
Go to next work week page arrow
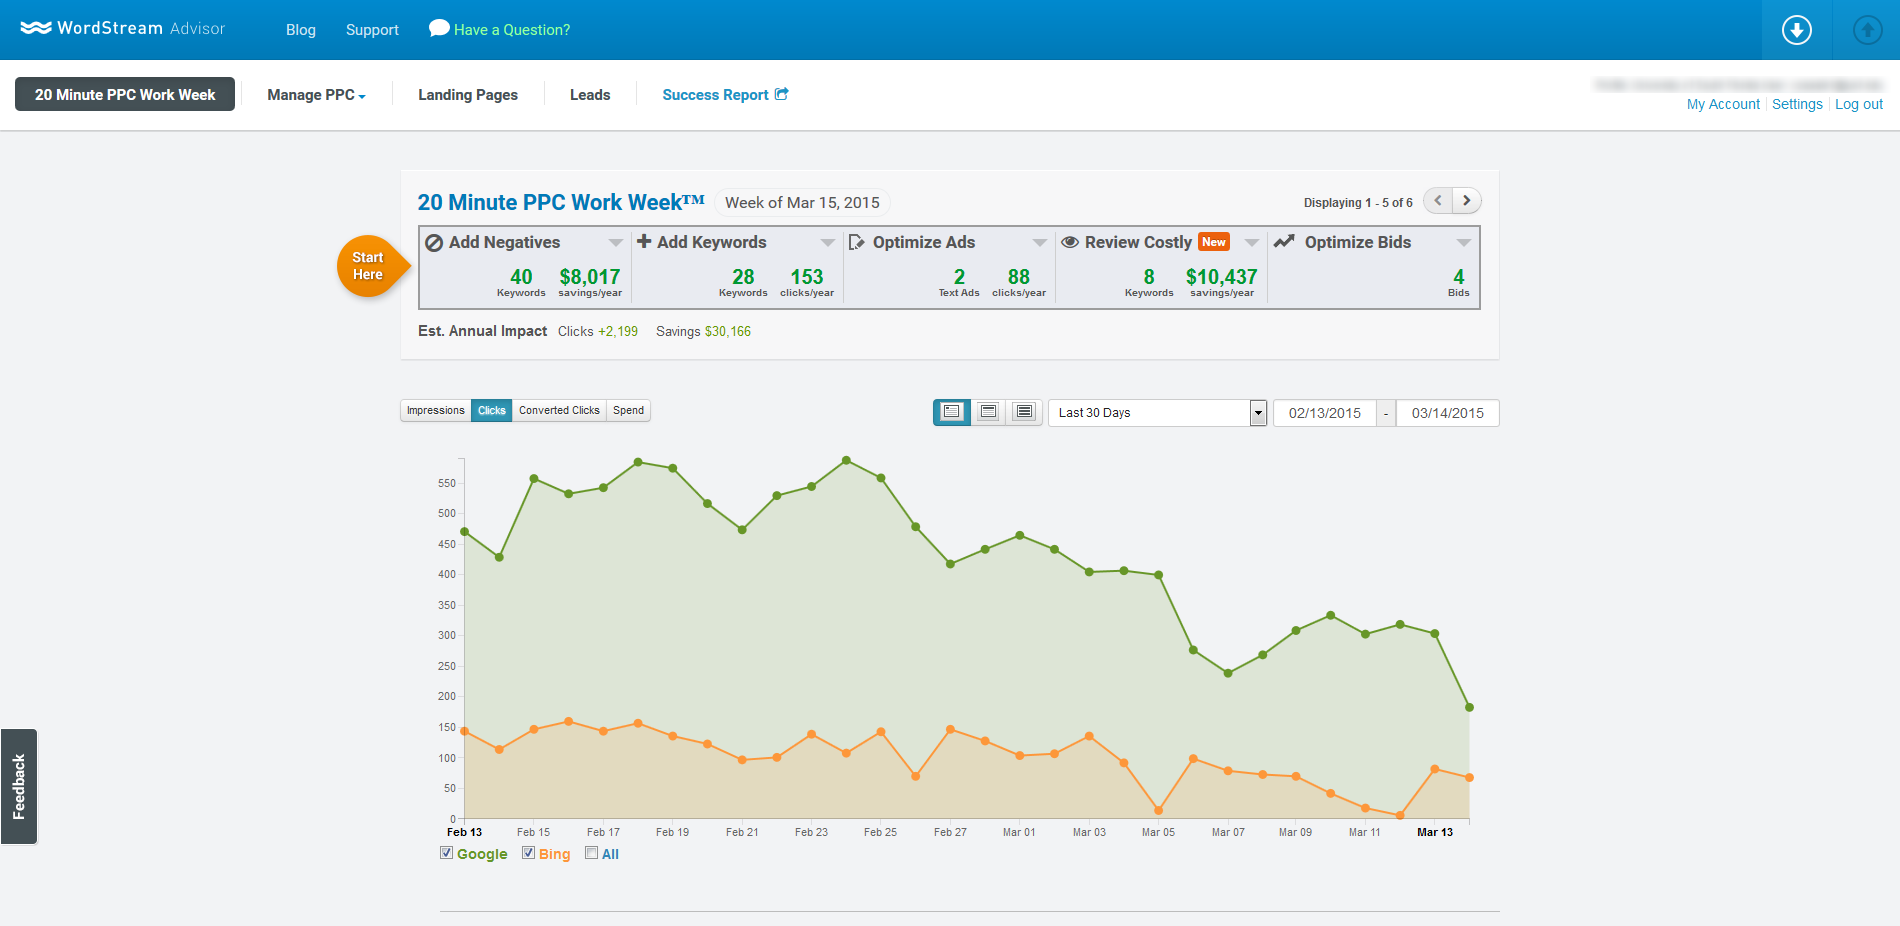1467,200
